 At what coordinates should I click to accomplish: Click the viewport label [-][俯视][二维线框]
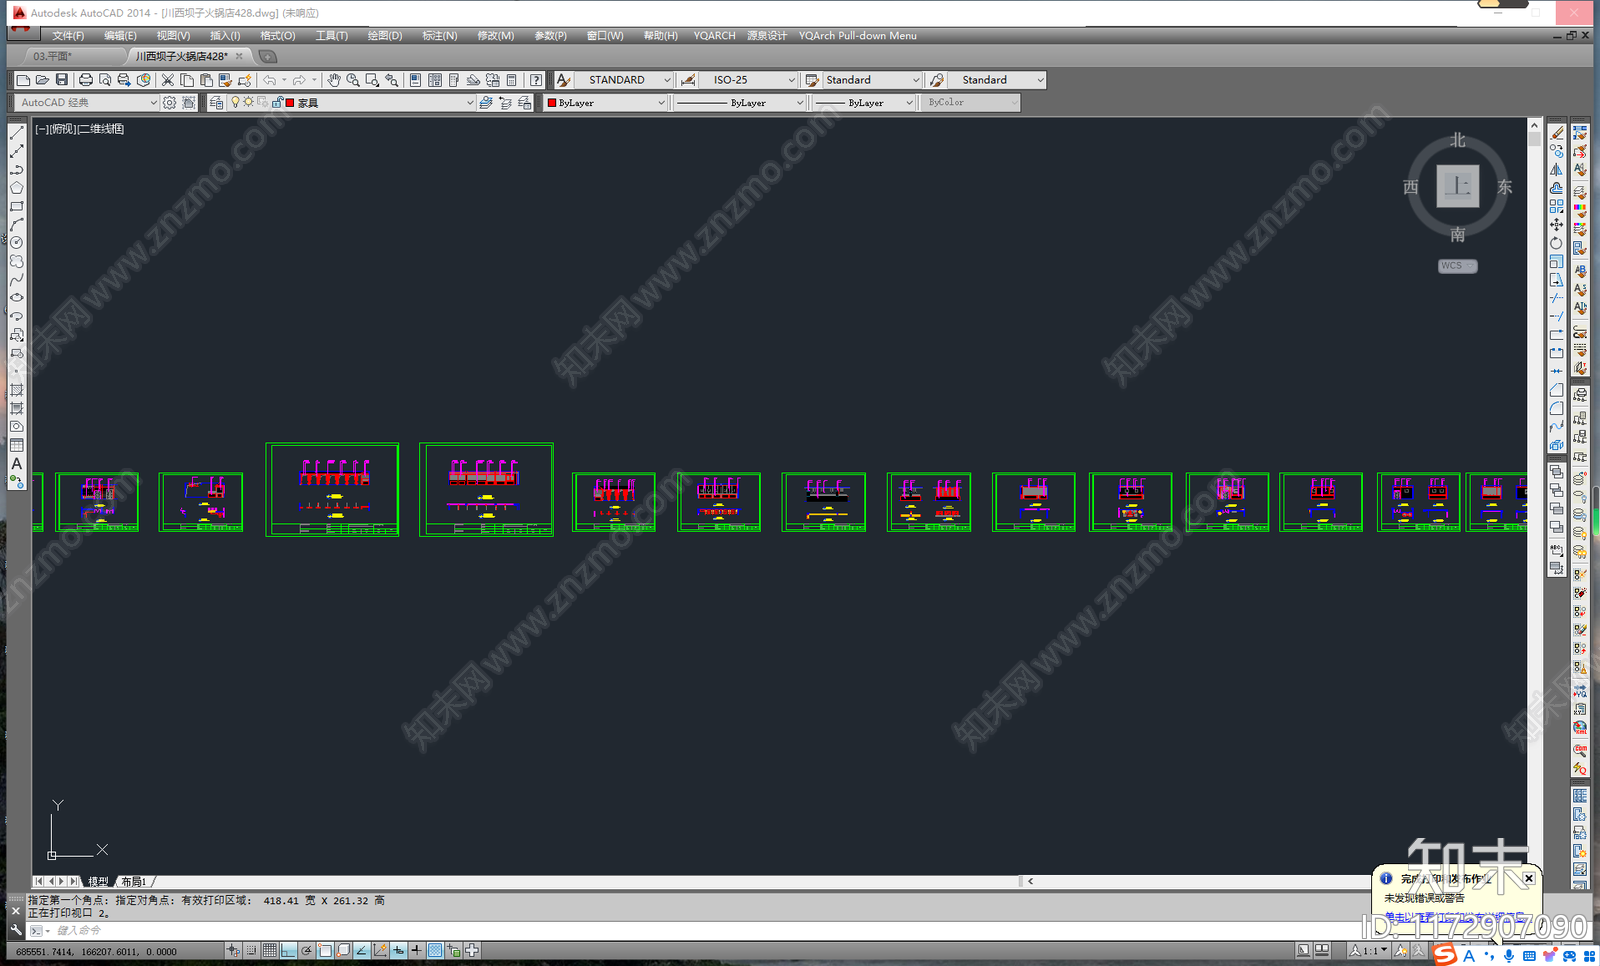pos(79,129)
